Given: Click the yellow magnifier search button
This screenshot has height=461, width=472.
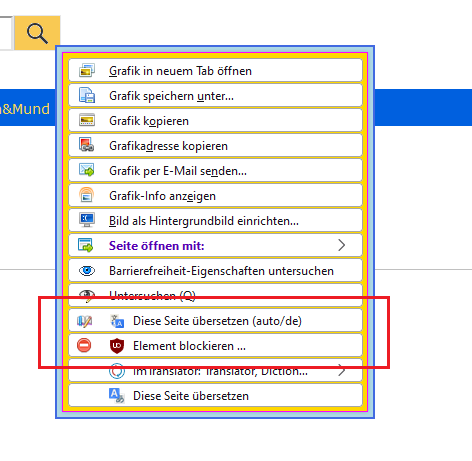Looking at the screenshot, I should 37,33.
